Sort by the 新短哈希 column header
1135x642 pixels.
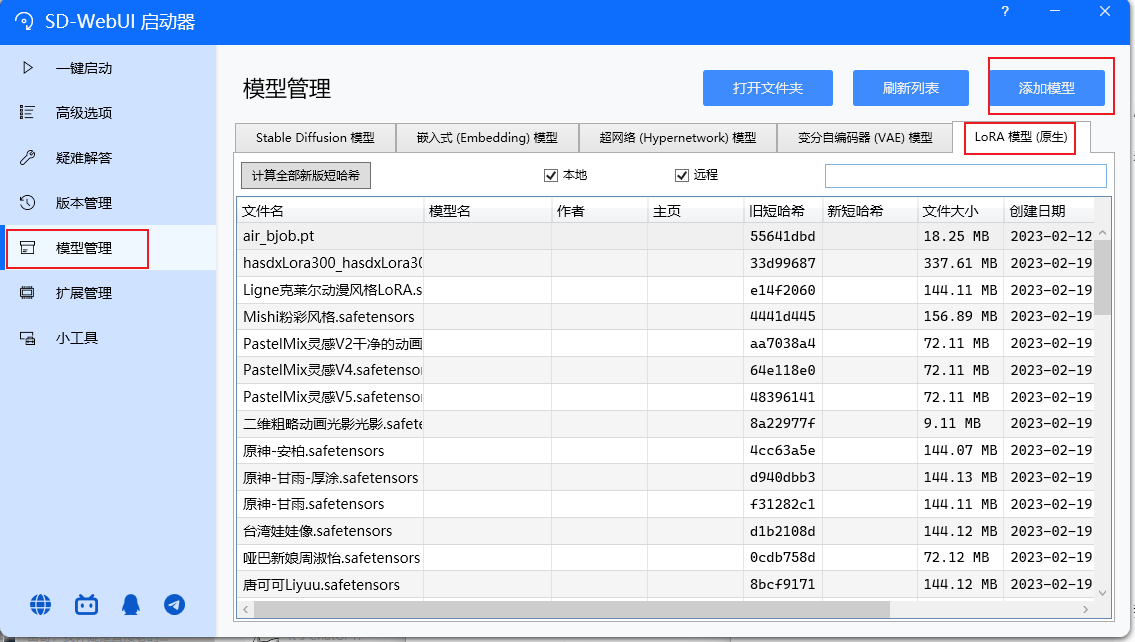point(870,211)
